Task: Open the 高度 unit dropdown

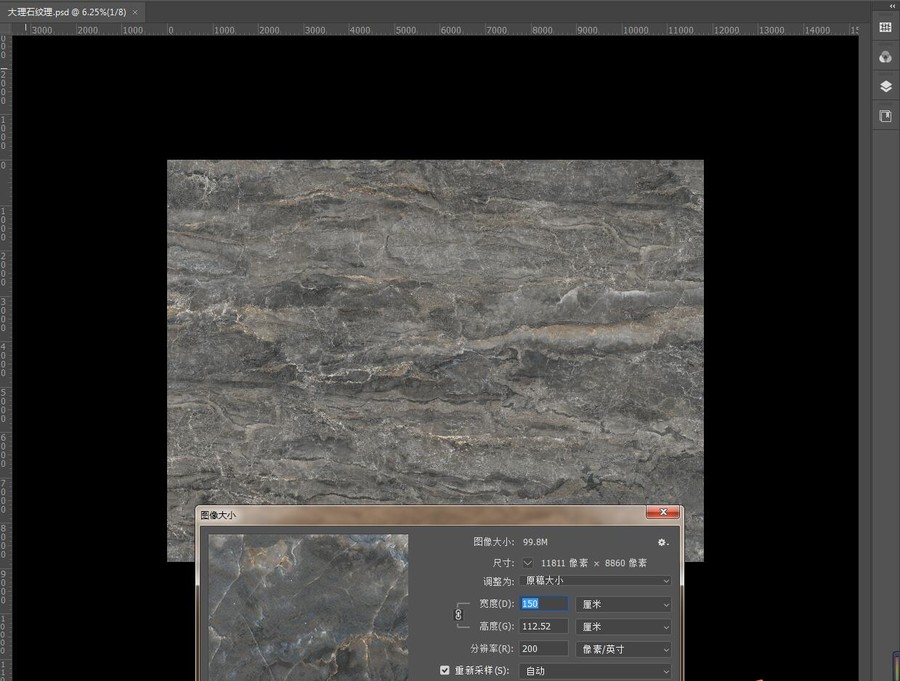Action: pos(623,626)
